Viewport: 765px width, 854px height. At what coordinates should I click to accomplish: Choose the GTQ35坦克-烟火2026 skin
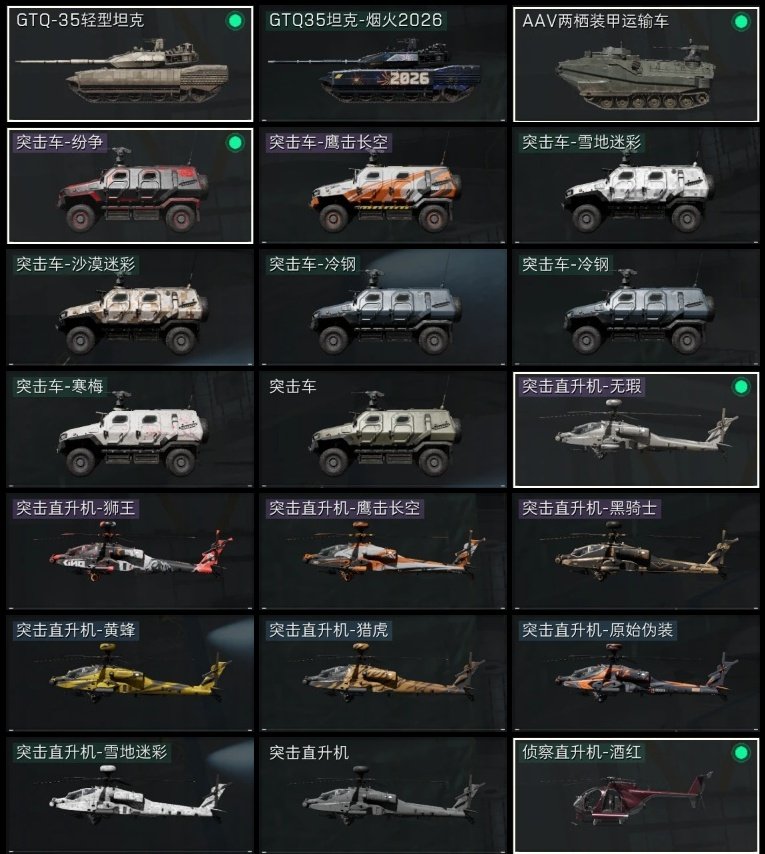coord(383,64)
